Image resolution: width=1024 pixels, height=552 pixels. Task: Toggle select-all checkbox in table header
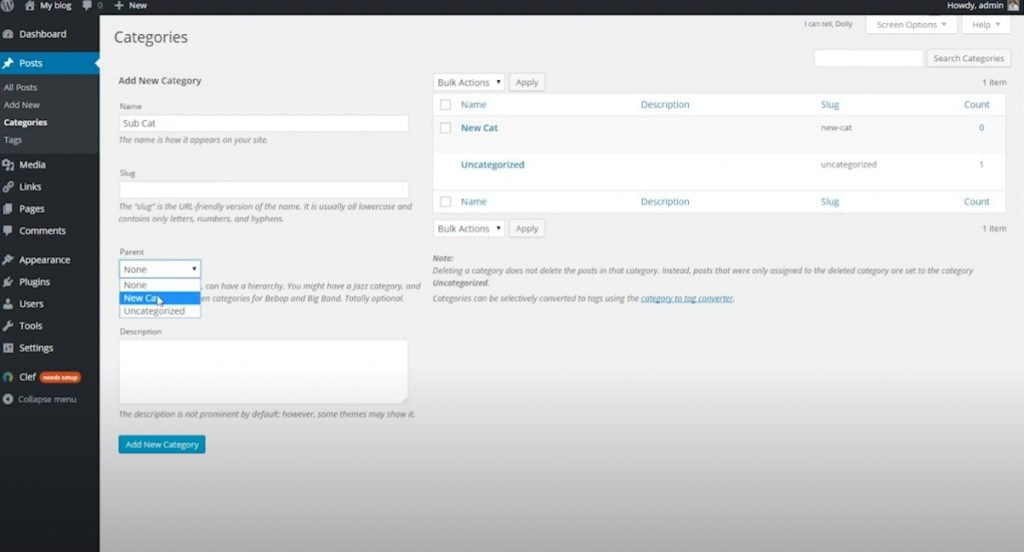[x=446, y=105]
